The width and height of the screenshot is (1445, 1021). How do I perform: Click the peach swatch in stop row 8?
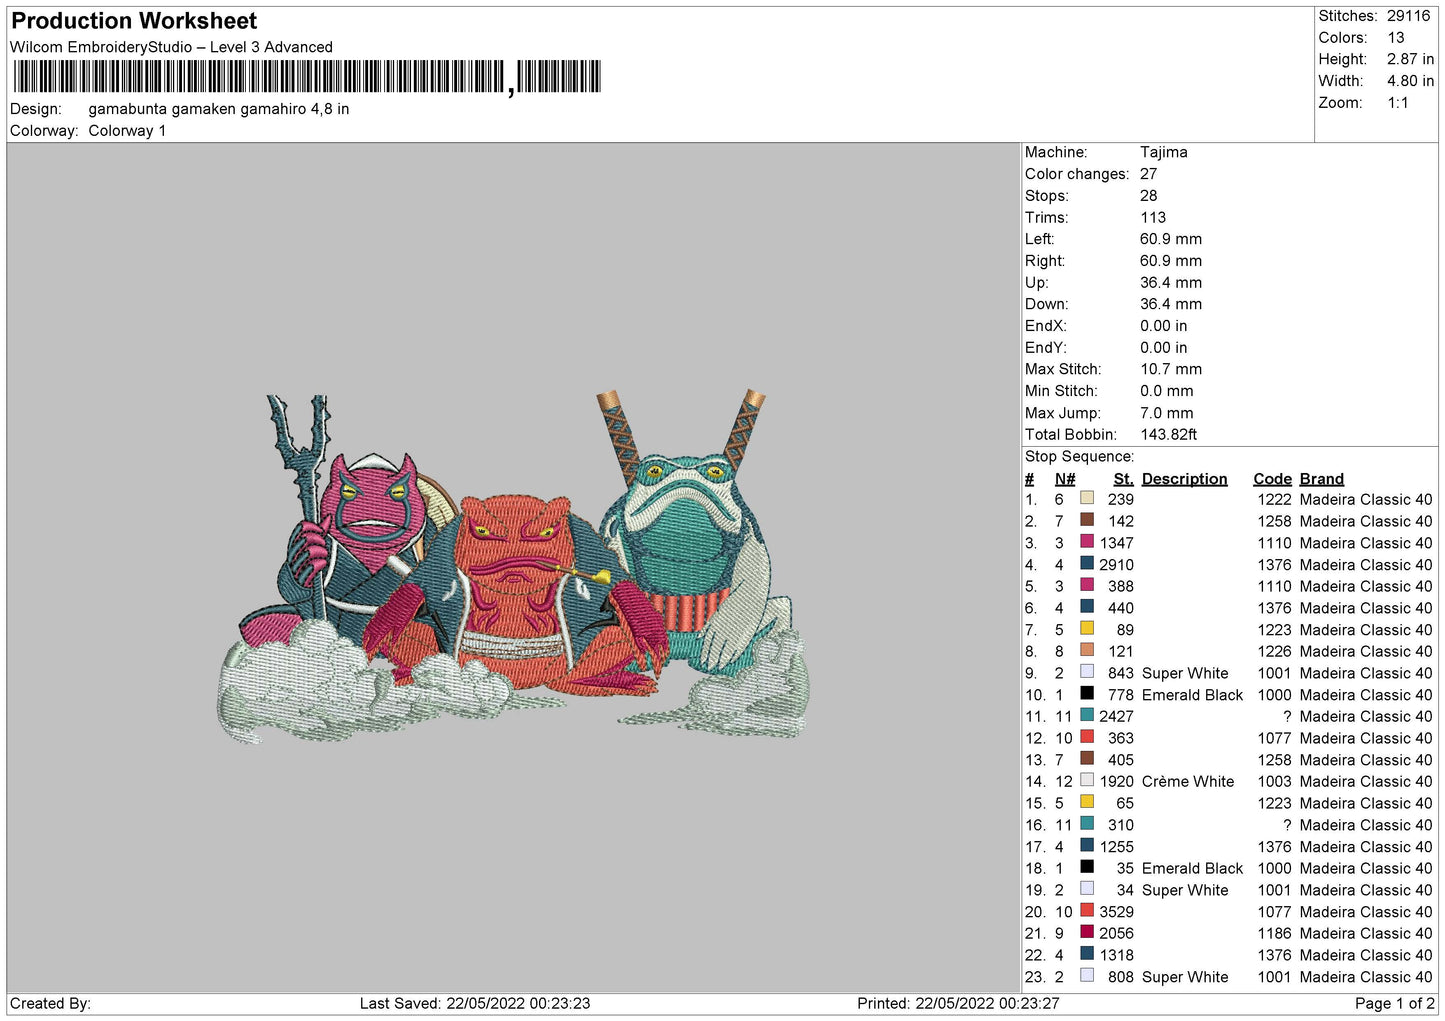(x=1087, y=650)
